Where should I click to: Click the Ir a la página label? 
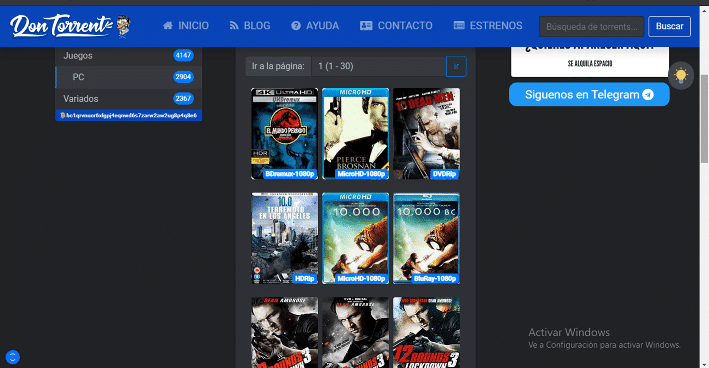pyautogui.click(x=278, y=66)
